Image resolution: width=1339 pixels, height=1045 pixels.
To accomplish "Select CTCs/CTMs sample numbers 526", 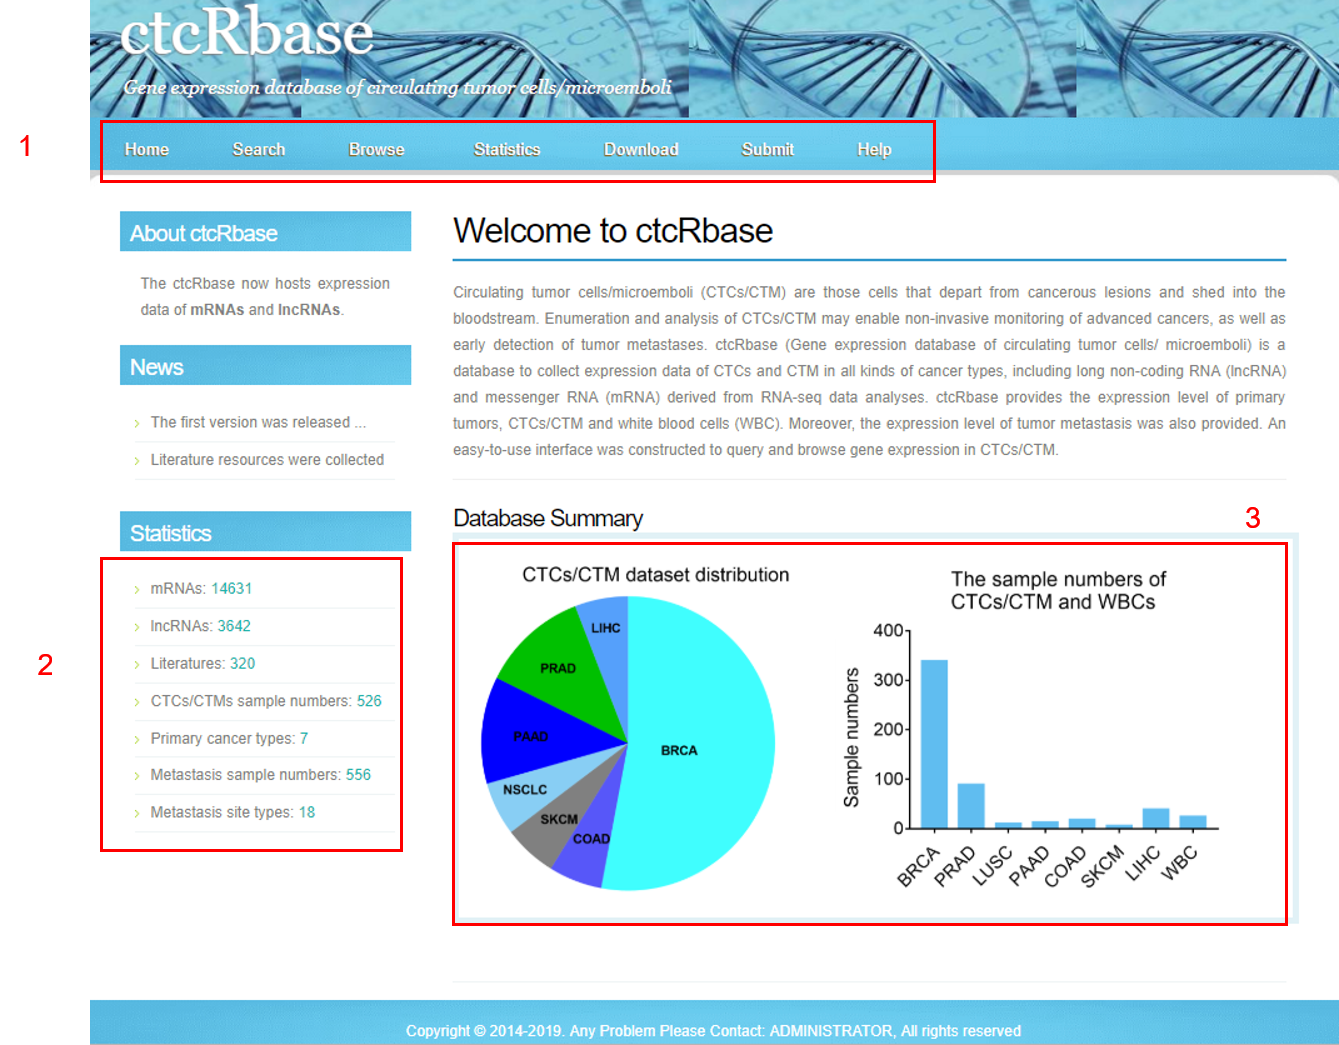I will point(369,701).
